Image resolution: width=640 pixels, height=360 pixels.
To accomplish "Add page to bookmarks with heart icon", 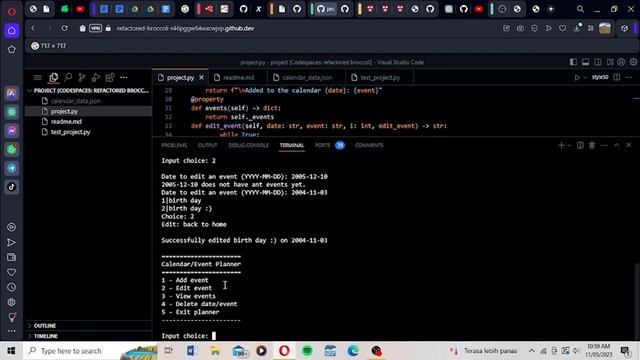I will coord(562,28).
